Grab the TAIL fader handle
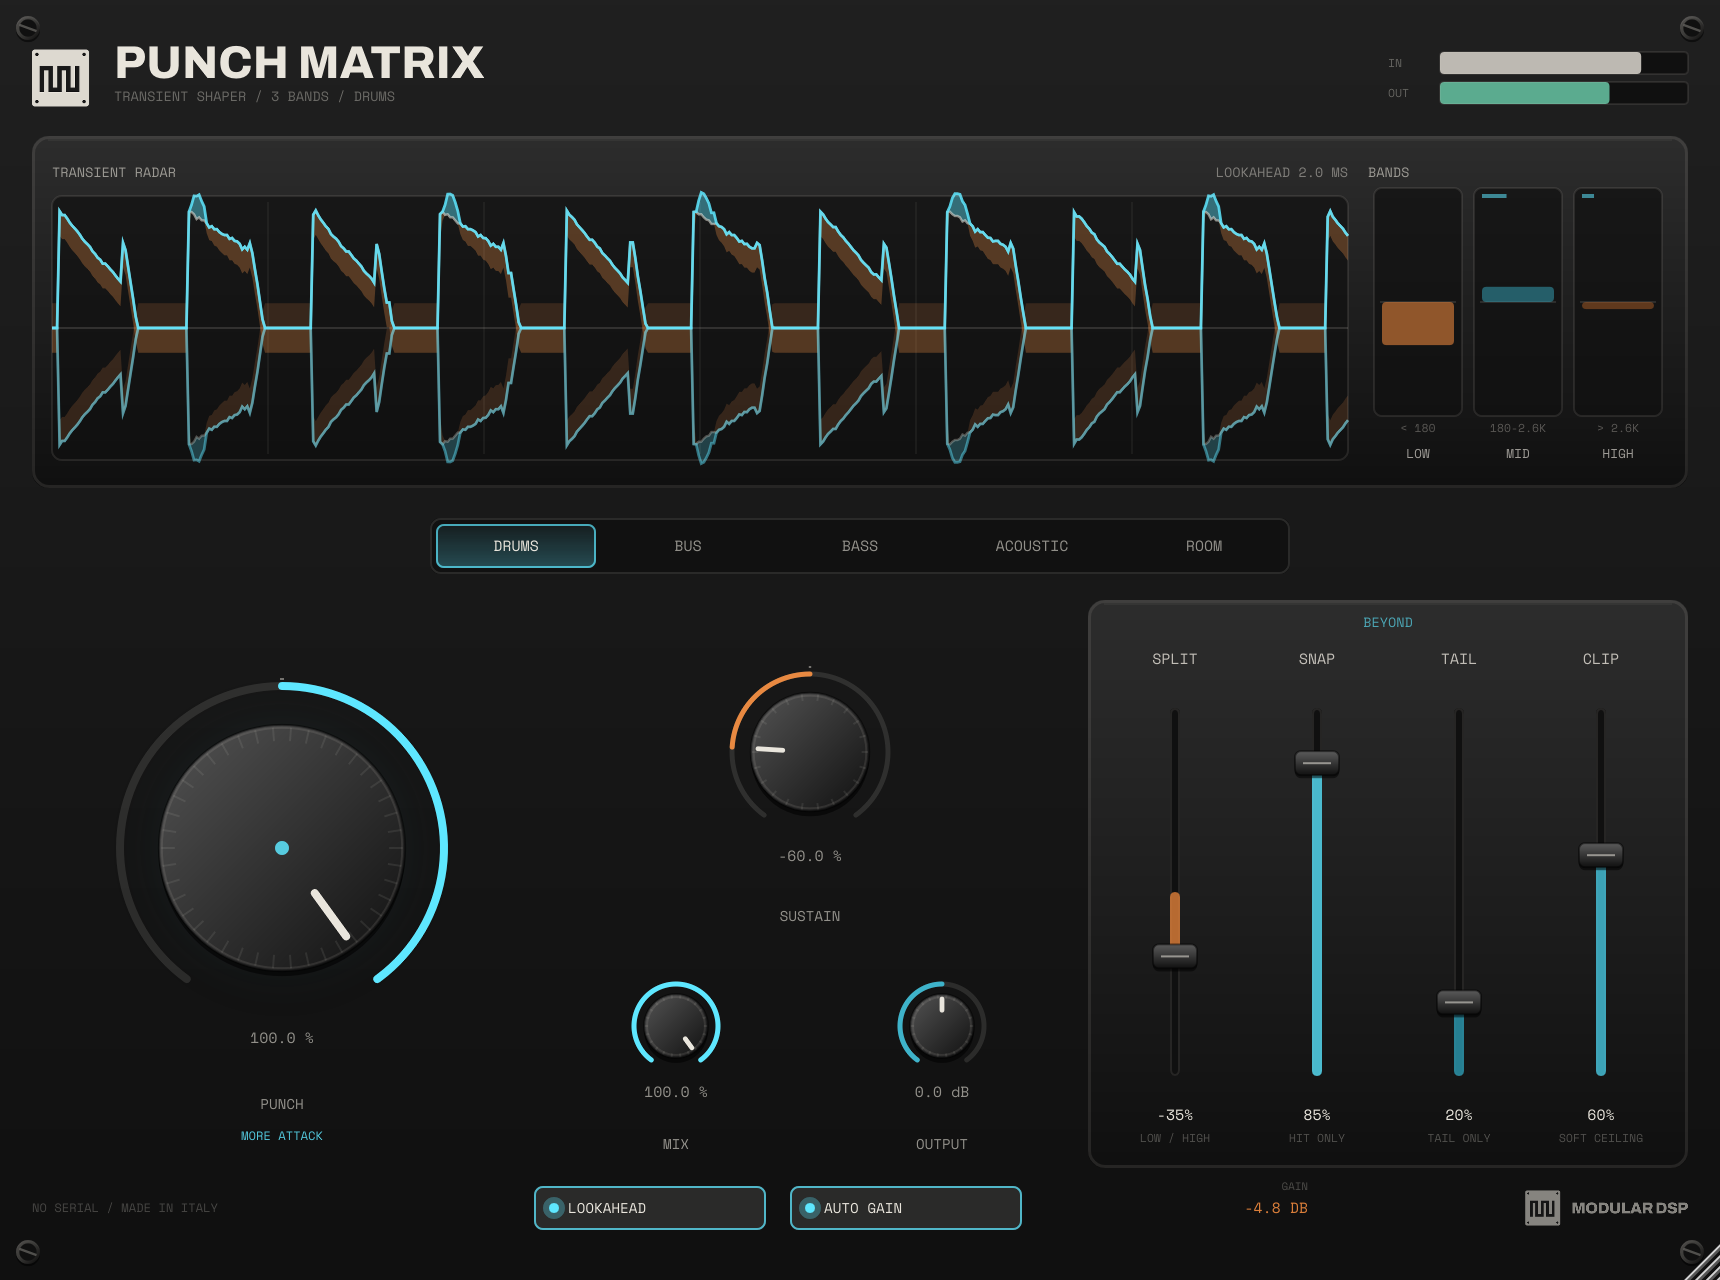Viewport: 1720px width, 1280px height. pyautogui.click(x=1459, y=1002)
